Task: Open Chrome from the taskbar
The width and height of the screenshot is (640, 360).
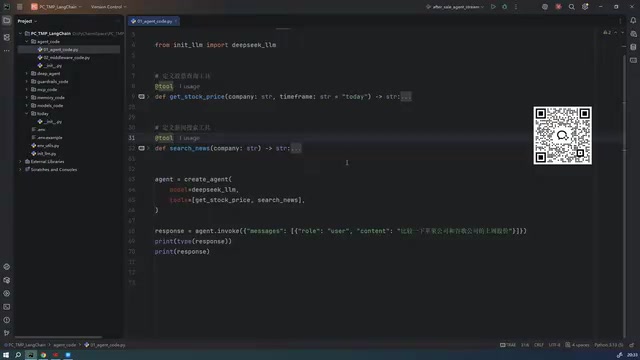Action: point(43,355)
